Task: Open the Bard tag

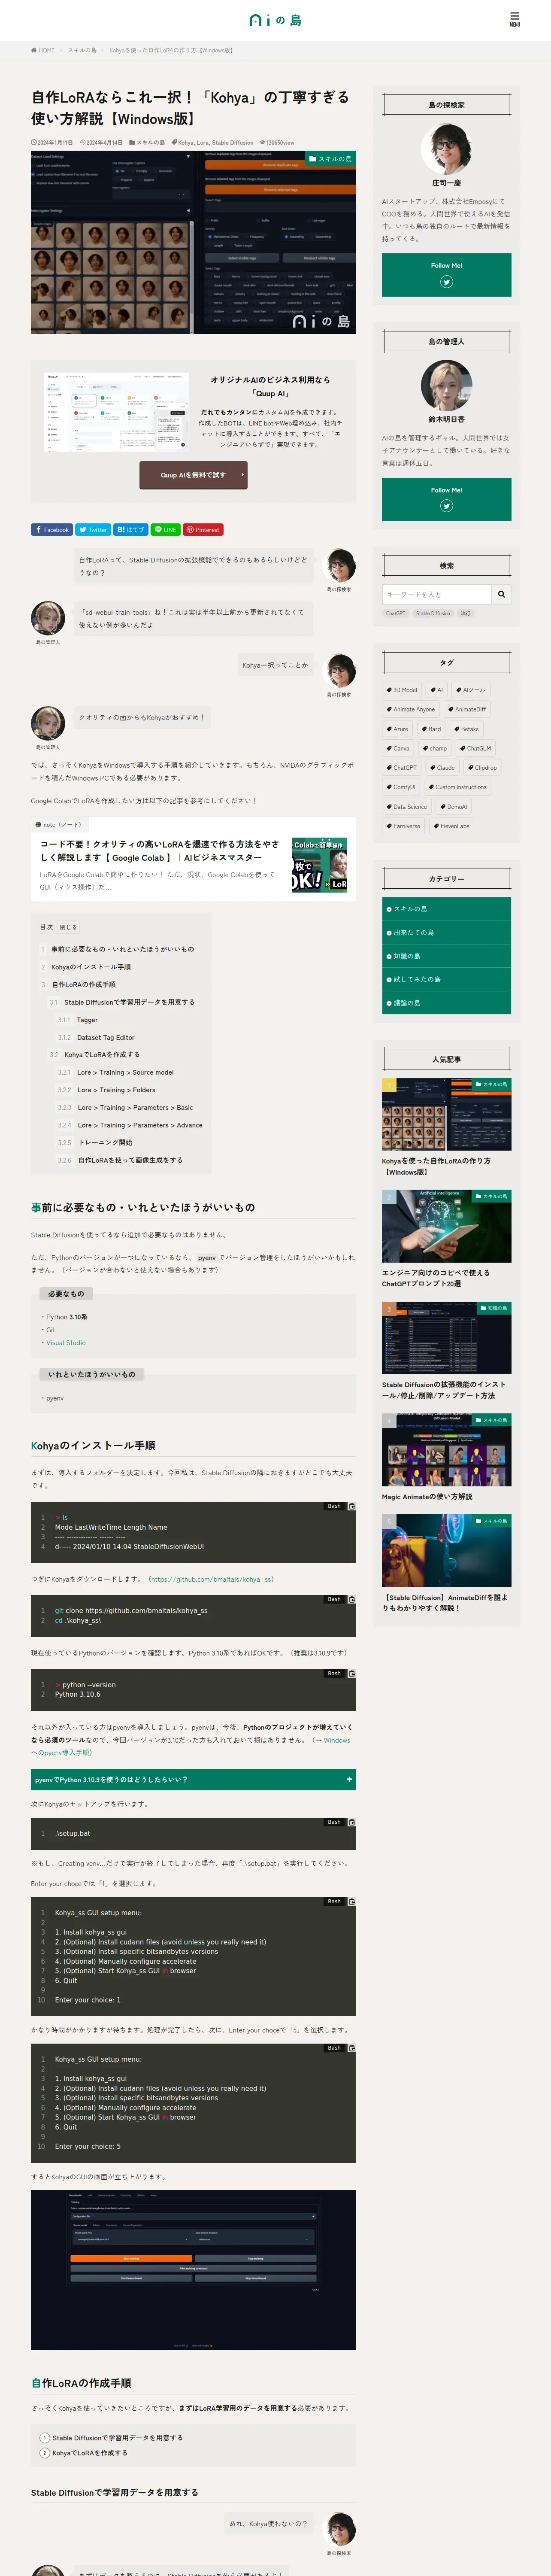Action: pos(431,729)
